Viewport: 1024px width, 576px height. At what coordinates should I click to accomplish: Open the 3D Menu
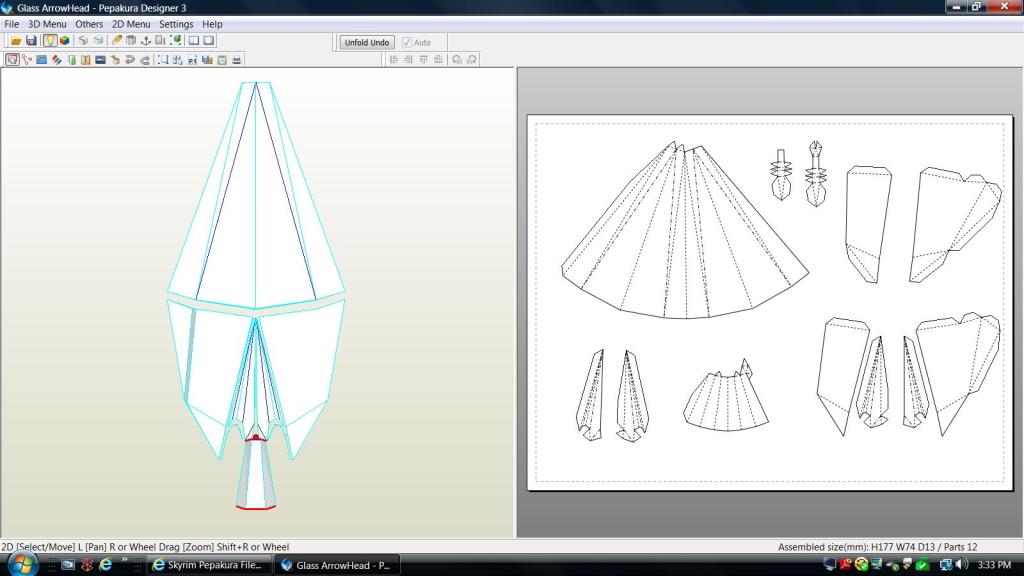[47, 24]
